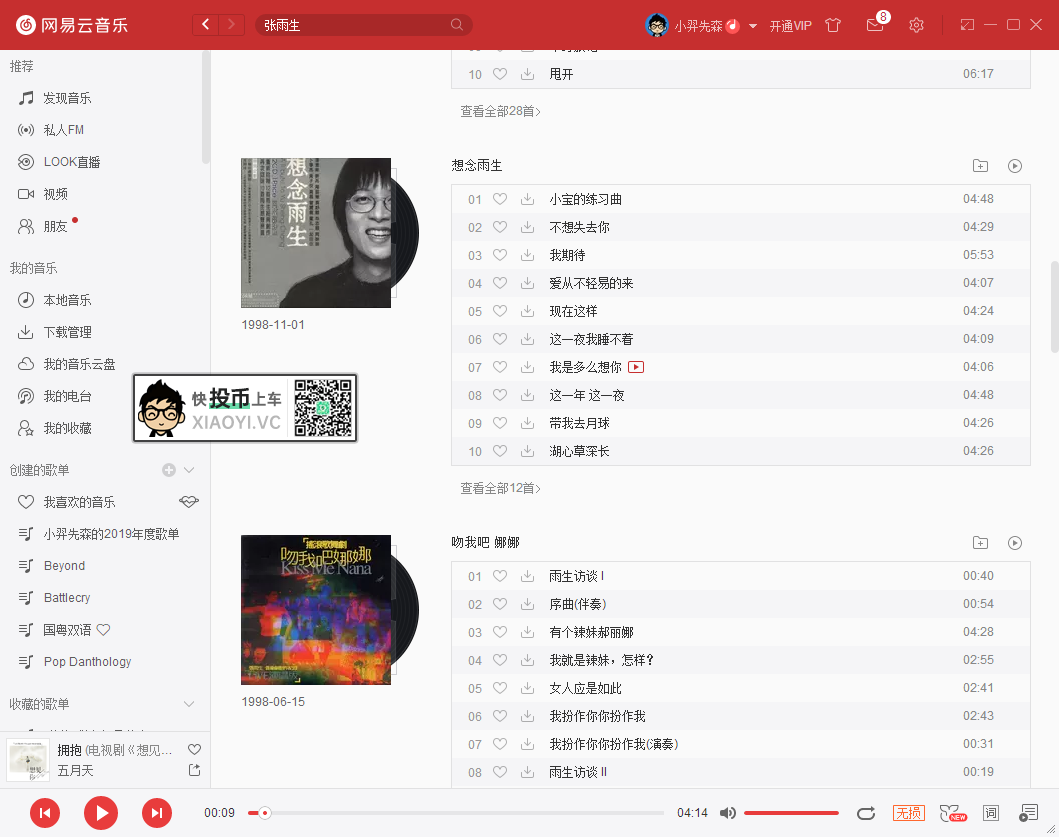
Task: Download the song 湖心草深长
Action: click(x=527, y=451)
